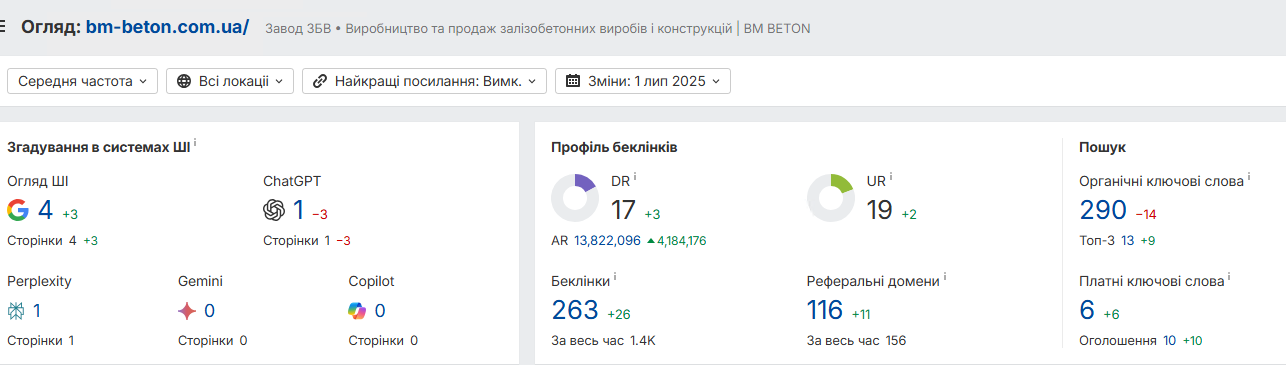Open the 290 organic keywords report
Viewport: 1286px width, 365px height.
(x=1103, y=210)
